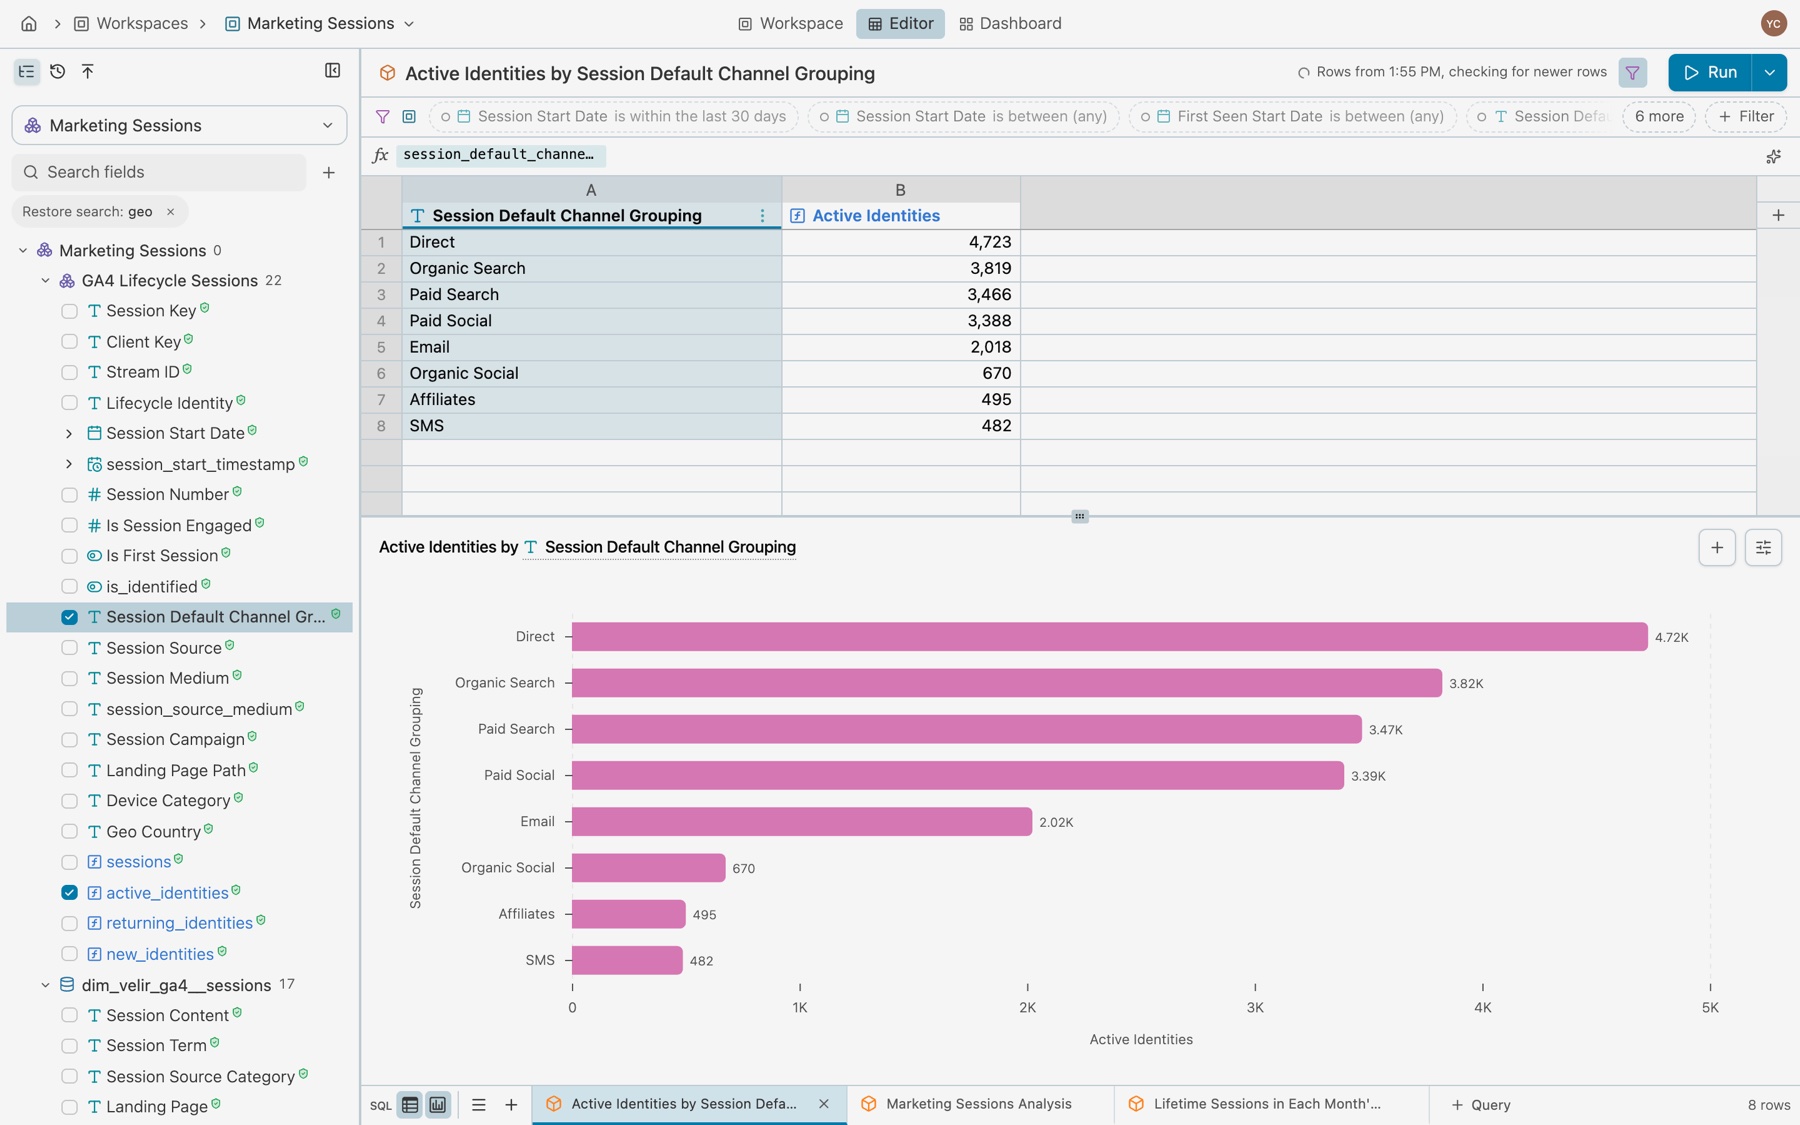Open Run options dropdown arrow

1769,73
